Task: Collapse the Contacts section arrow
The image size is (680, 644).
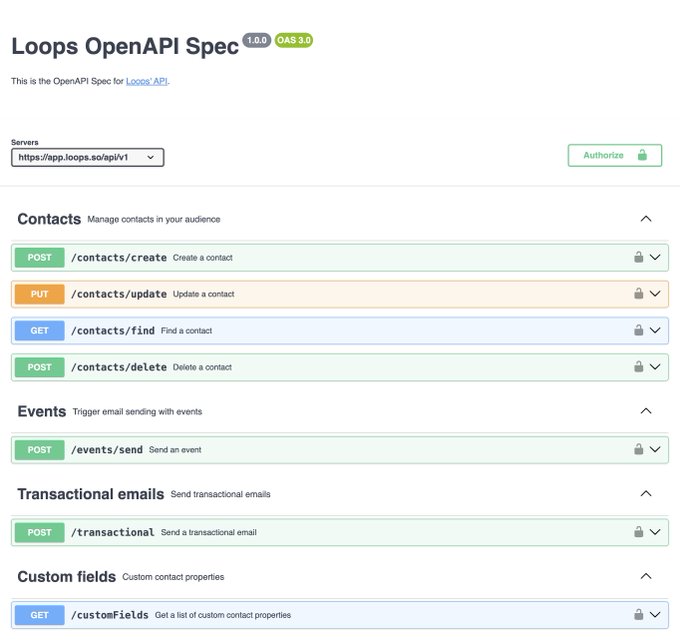Action: click(x=646, y=219)
